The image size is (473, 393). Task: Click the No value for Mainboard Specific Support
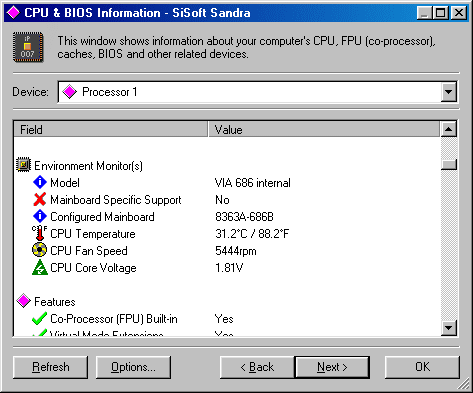(222, 200)
